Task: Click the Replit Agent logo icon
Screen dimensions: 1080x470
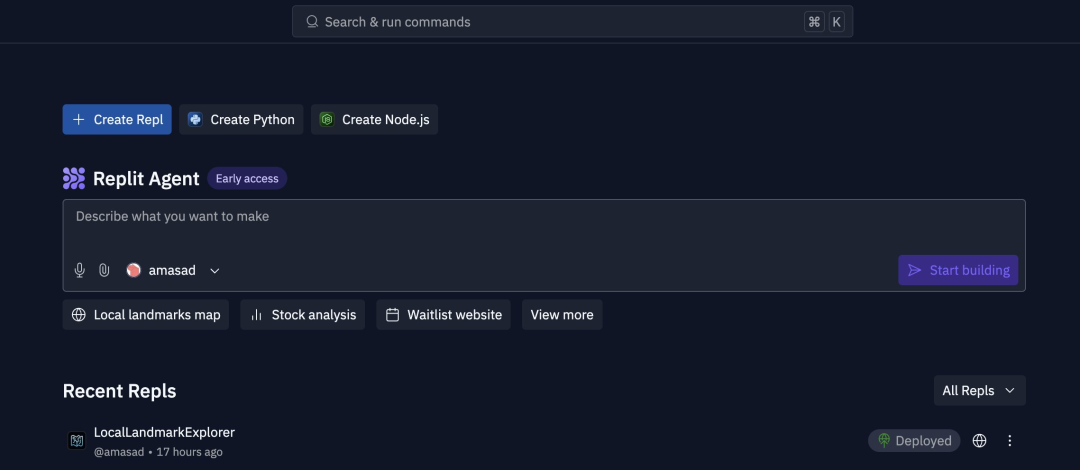Action: pyautogui.click(x=74, y=178)
